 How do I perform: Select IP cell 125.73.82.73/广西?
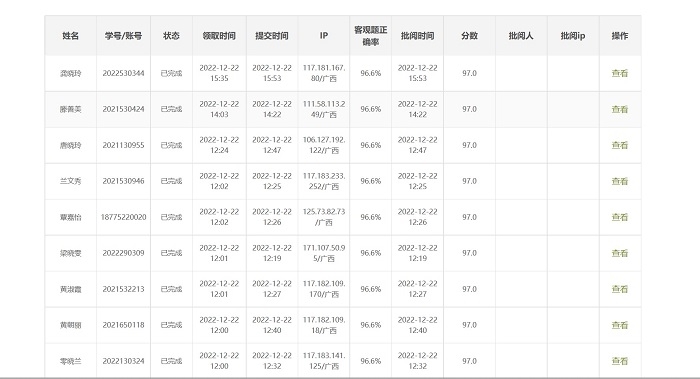click(324, 217)
